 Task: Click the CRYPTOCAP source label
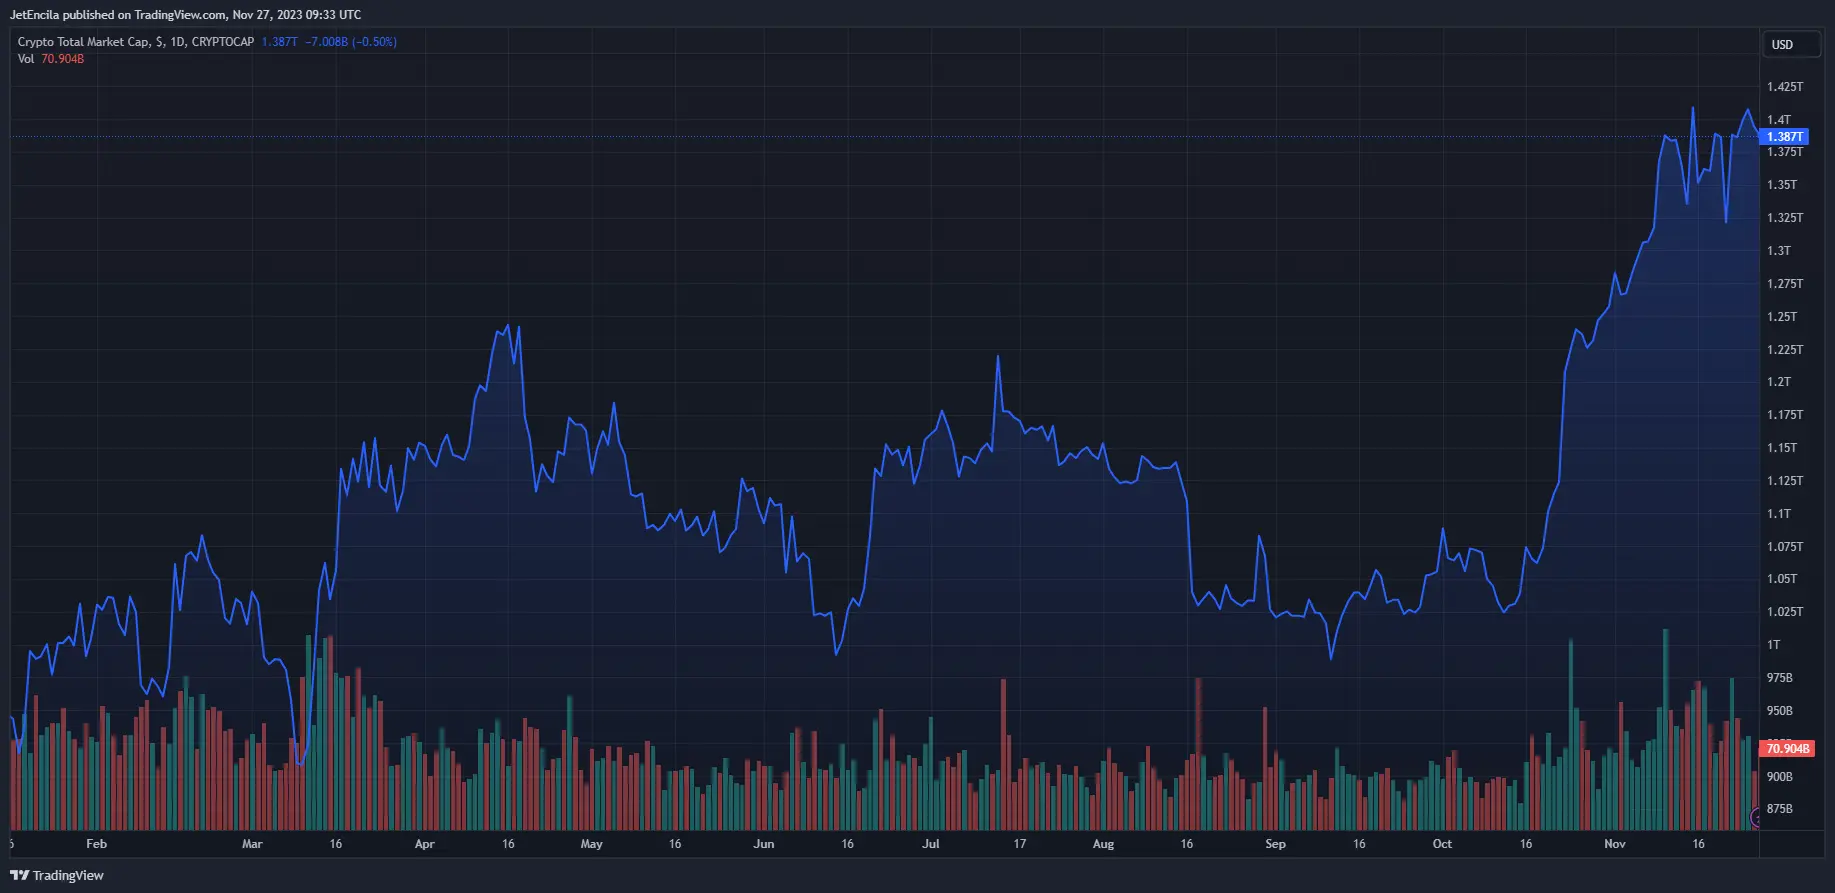tap(223, 42)
